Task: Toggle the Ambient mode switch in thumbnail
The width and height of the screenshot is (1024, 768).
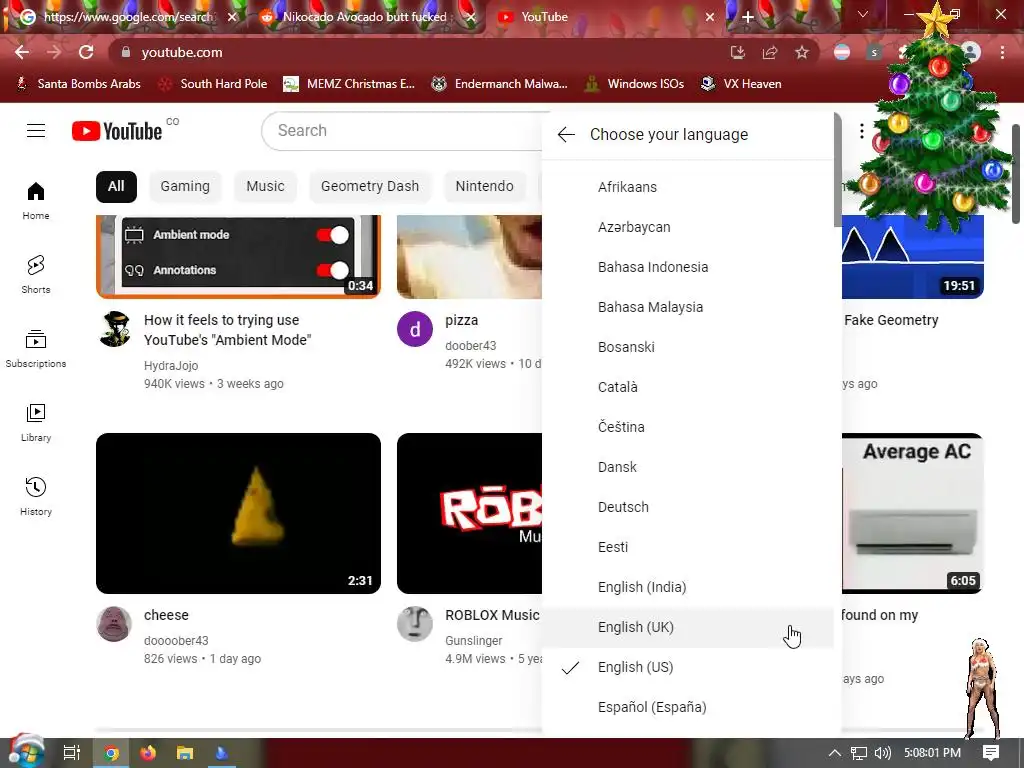Action: [332, 235]
